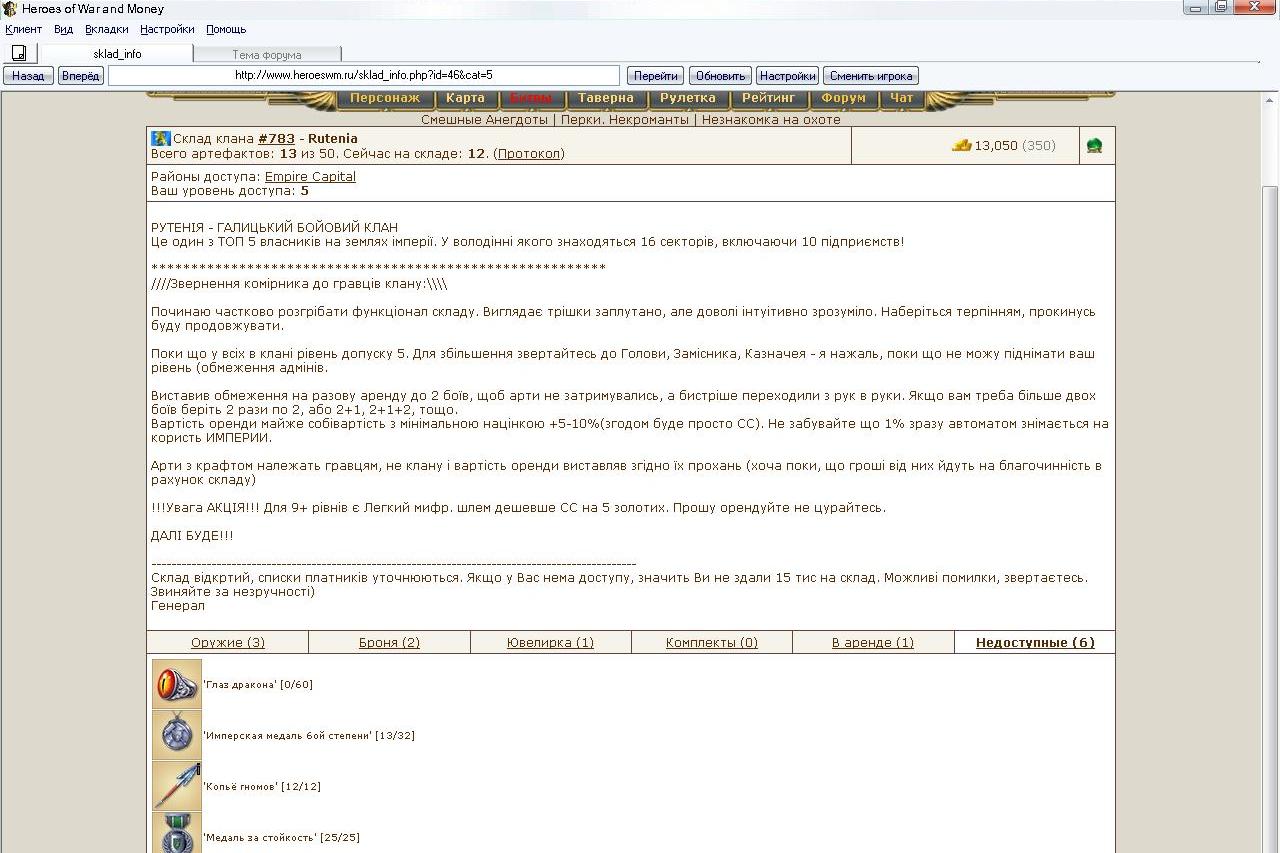
Task: Switch to the sklad_info tab
Action: coord(117,54)
